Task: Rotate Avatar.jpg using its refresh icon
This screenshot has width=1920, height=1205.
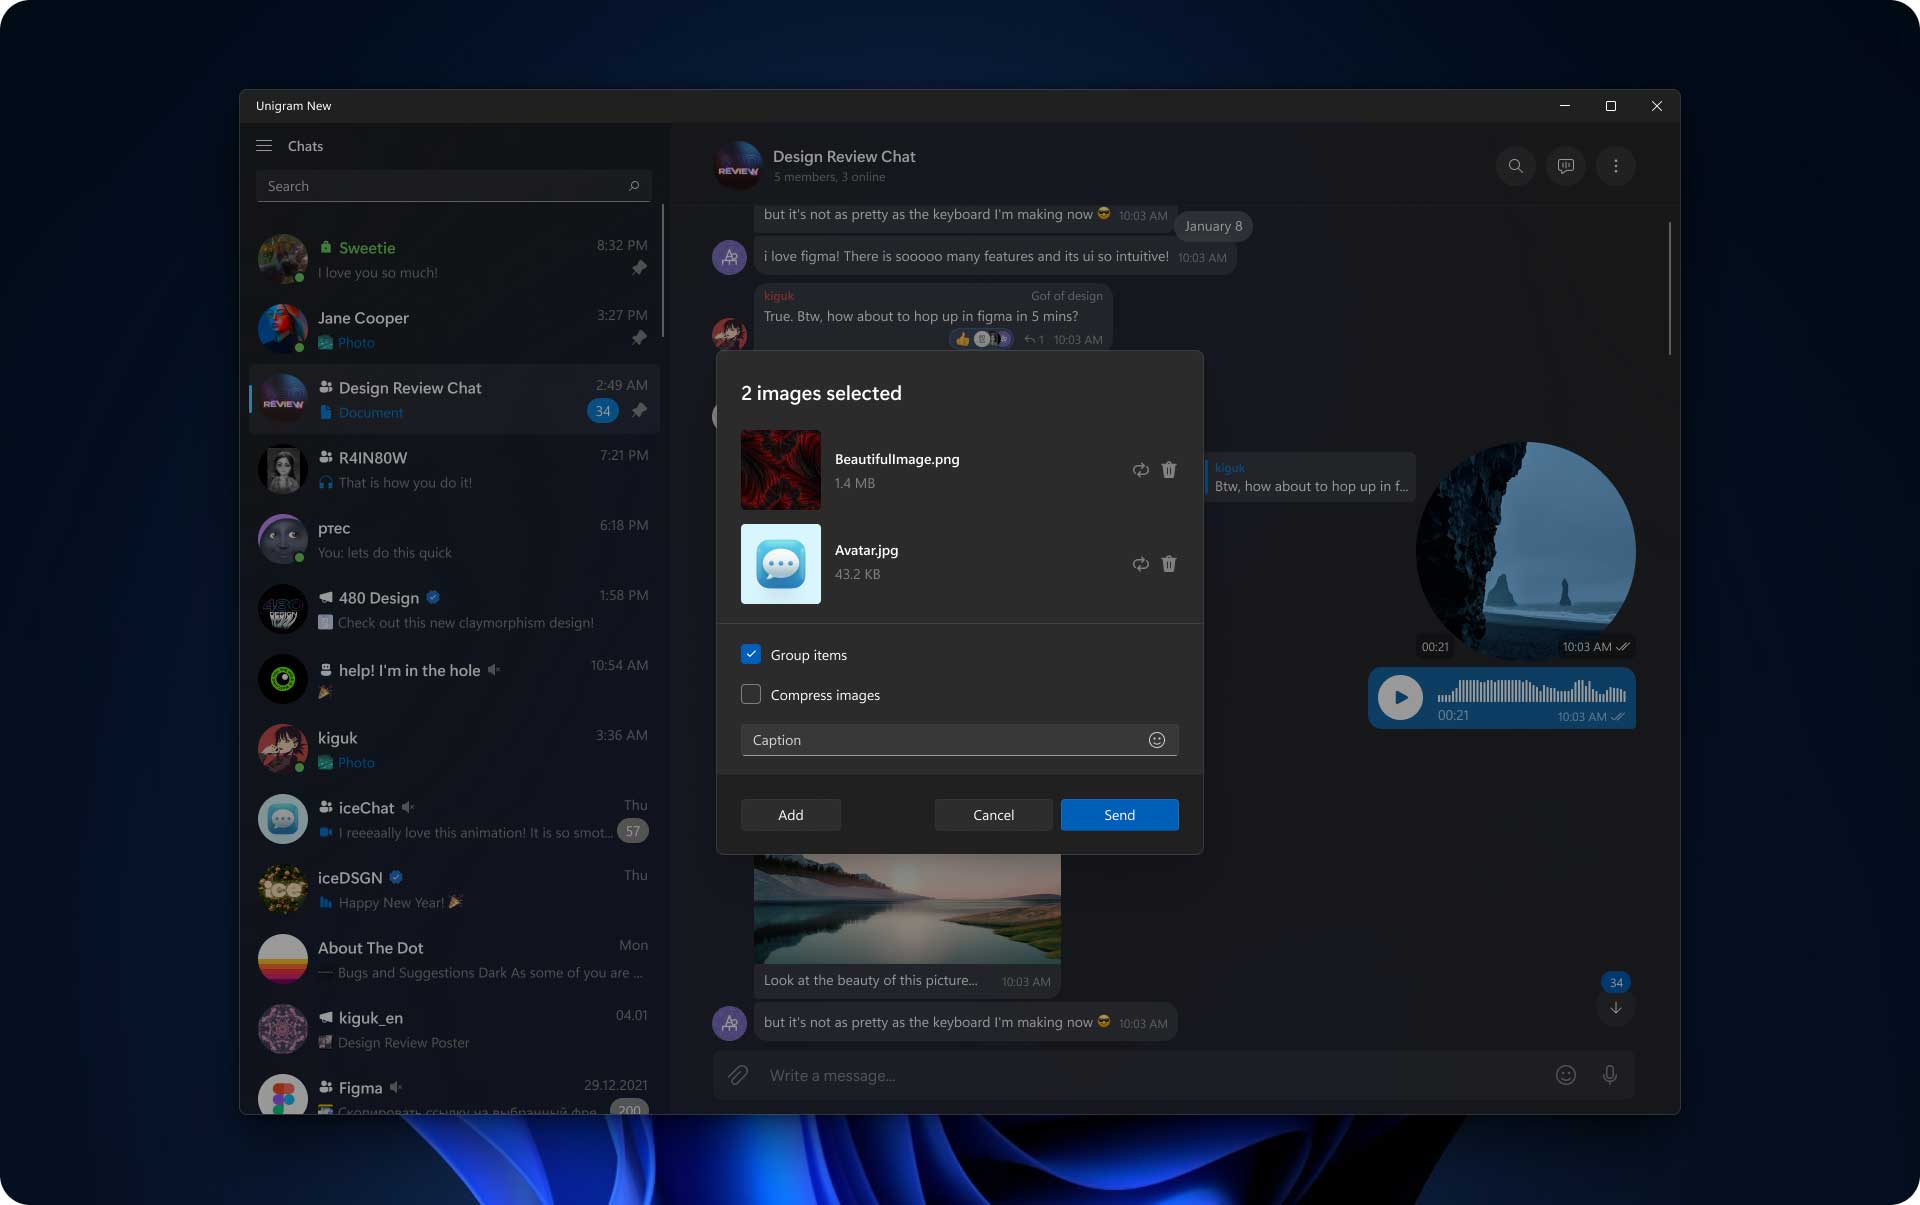Action: coord(1141,564)
